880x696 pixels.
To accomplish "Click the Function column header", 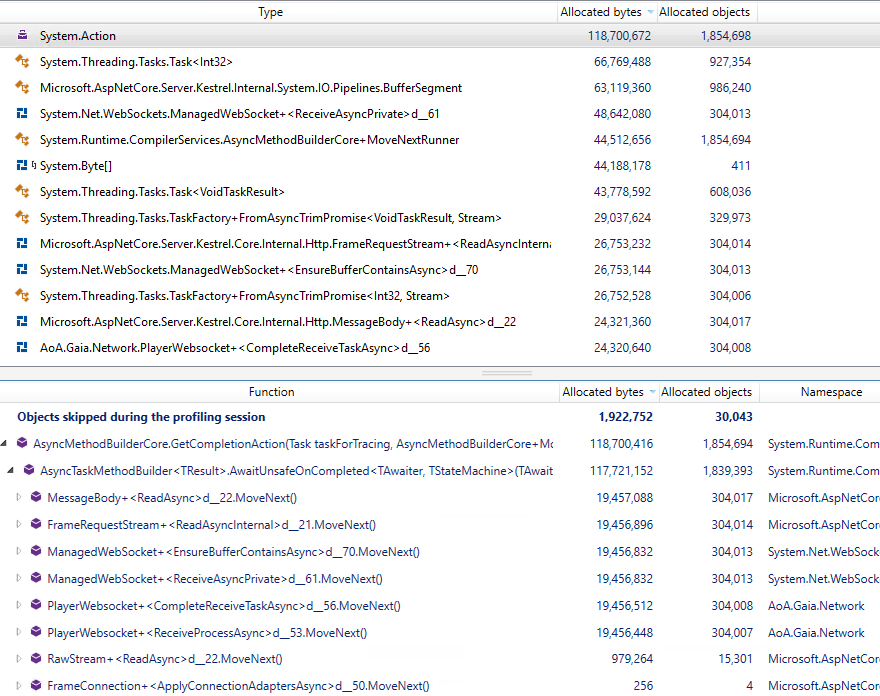I will tap(271, 392).
